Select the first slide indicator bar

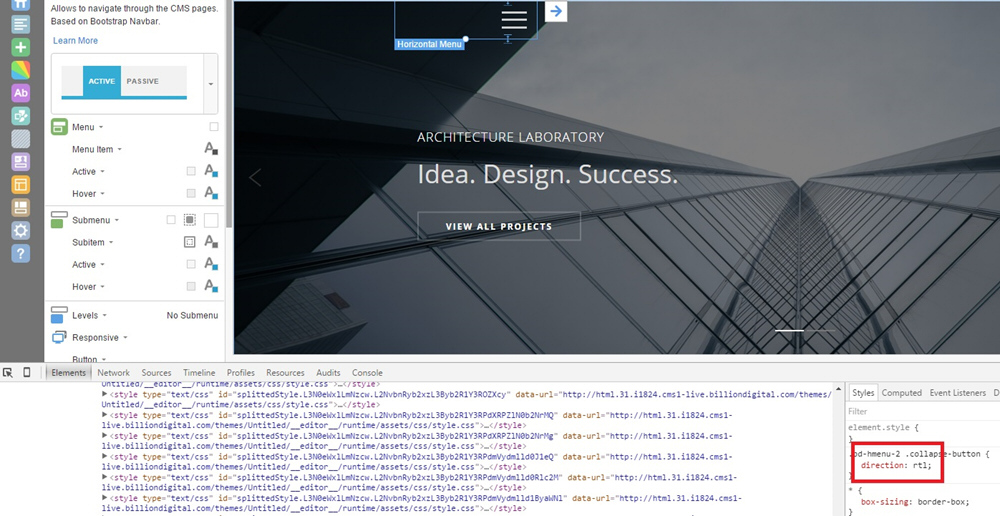tap(790, 330)
